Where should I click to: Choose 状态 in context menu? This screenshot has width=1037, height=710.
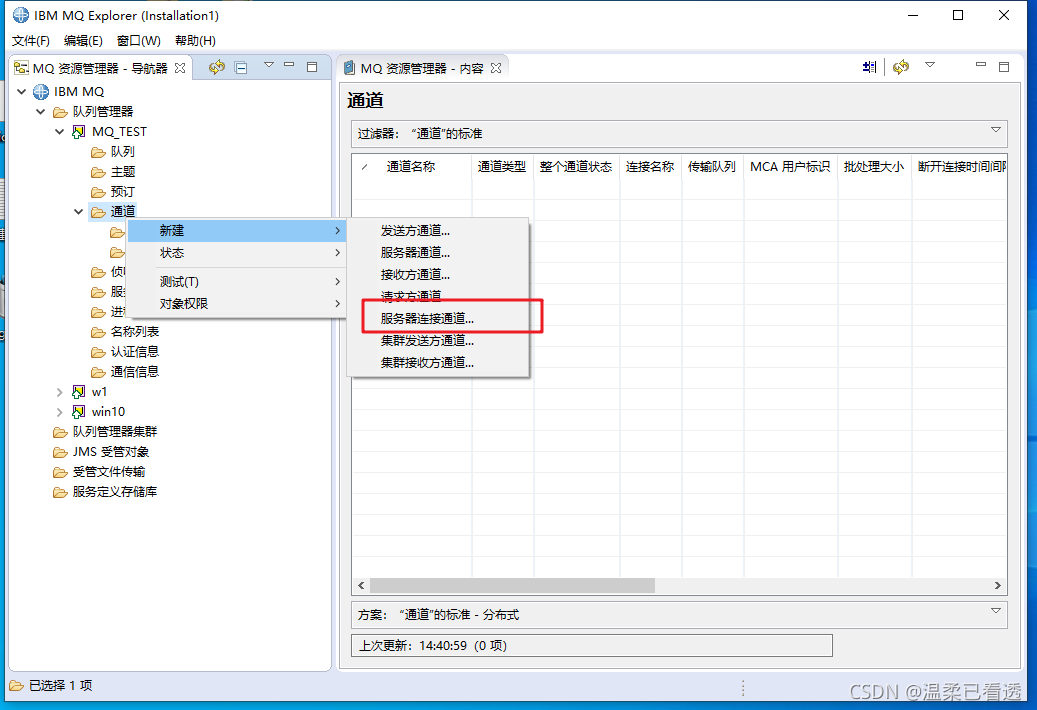point(237,253)
